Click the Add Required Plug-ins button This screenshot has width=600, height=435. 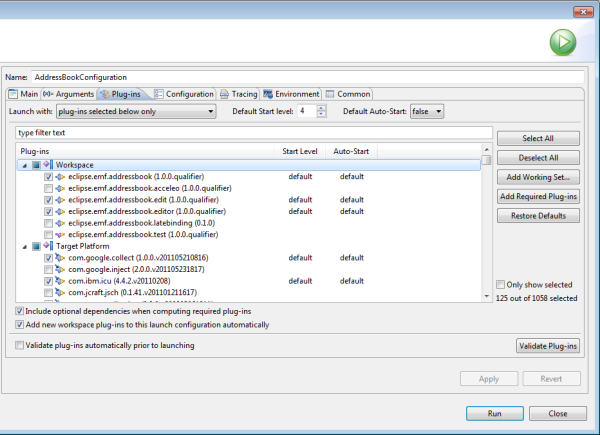[538, 196]
